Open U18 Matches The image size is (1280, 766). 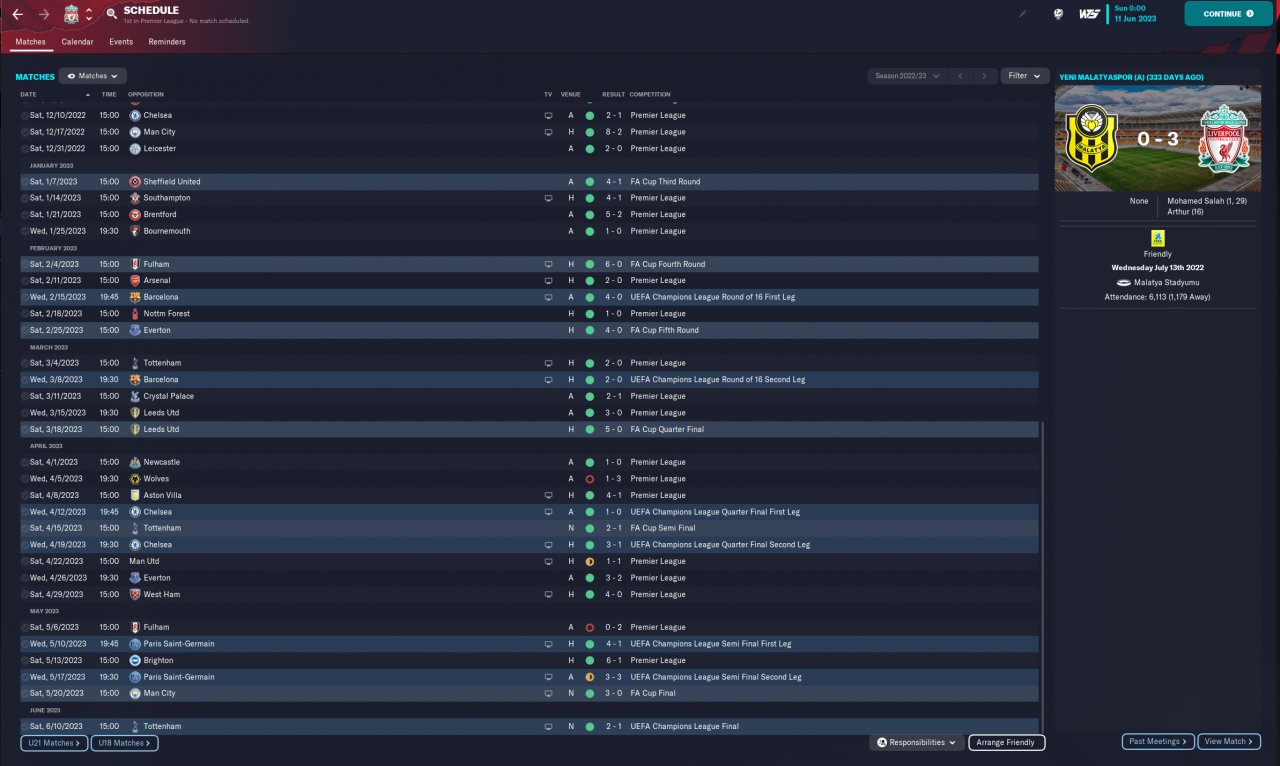[124, 743]
